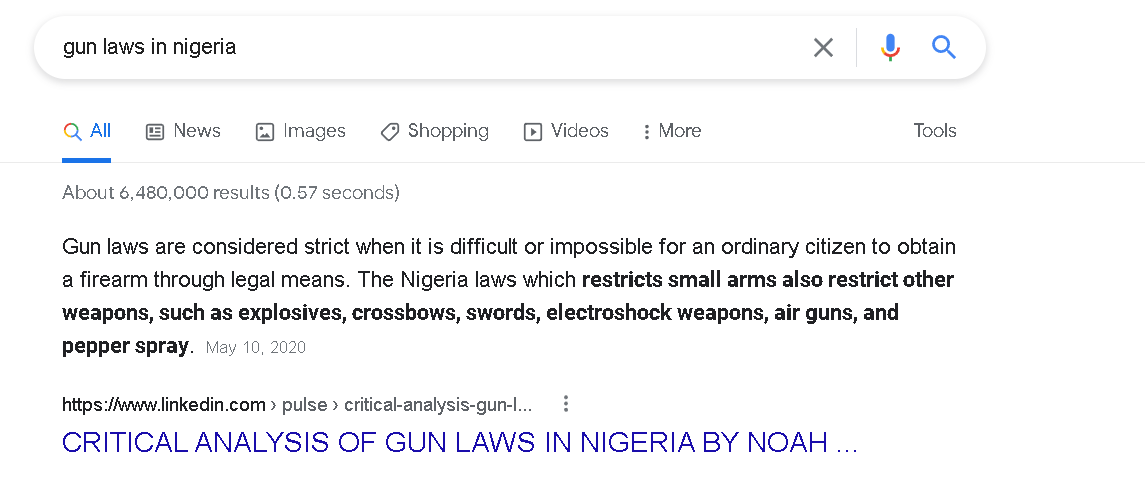Expand the More search categories menu
The image size is (1145, 484).
(672, 131)
